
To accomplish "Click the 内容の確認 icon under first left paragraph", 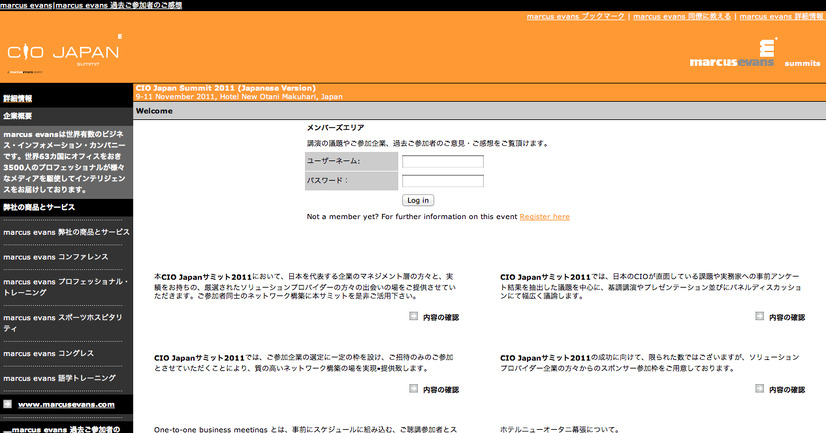I will click(414, 316).
